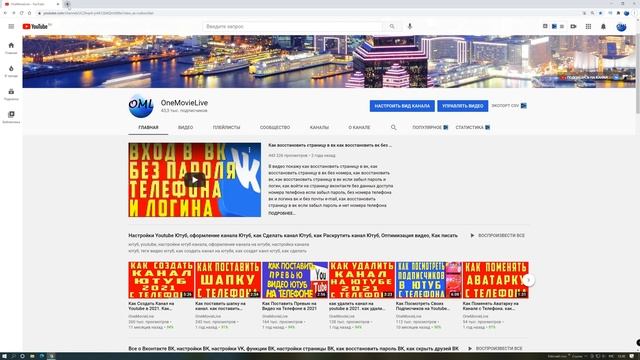Image resolution: width=640 pixels, height=360 pixels.
Task: Open the Сообщество tab
Action: (275, 127)
